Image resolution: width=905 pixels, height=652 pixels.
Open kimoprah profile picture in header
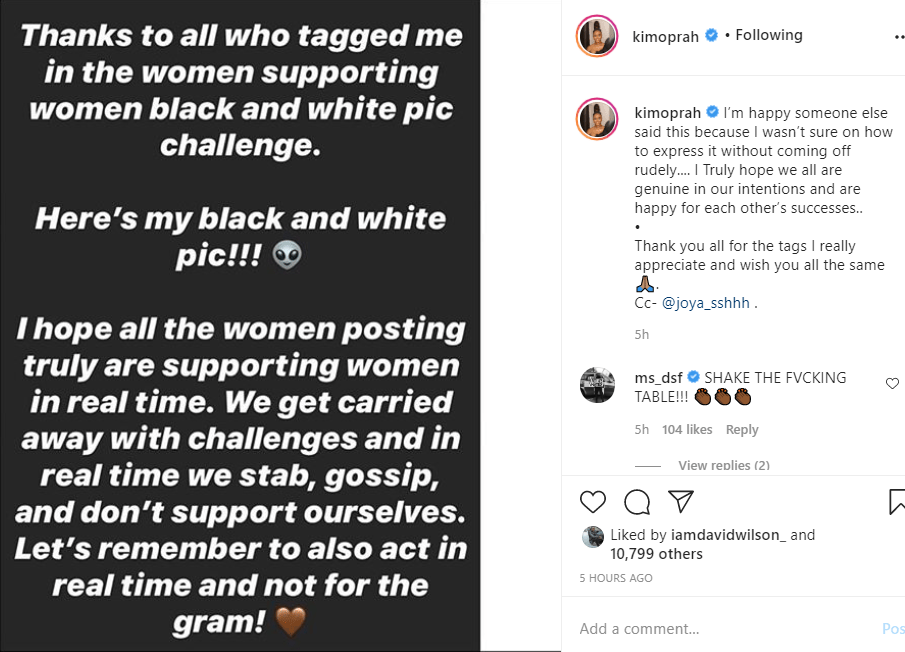pos(597,36)
